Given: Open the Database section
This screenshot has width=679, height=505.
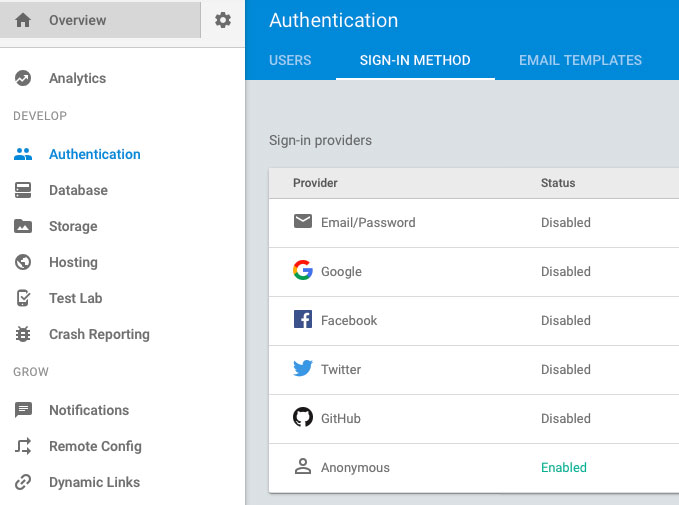Looking at the screenshot, I should point(78,190).
